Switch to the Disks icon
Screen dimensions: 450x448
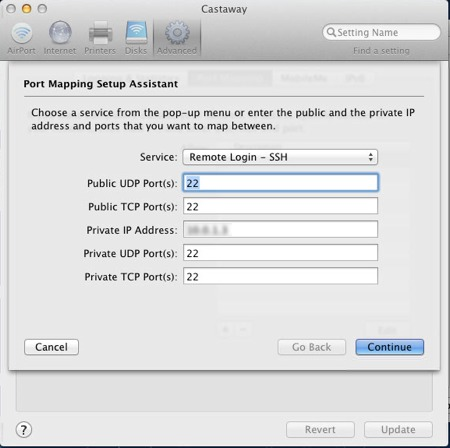(x=136, y=33)
